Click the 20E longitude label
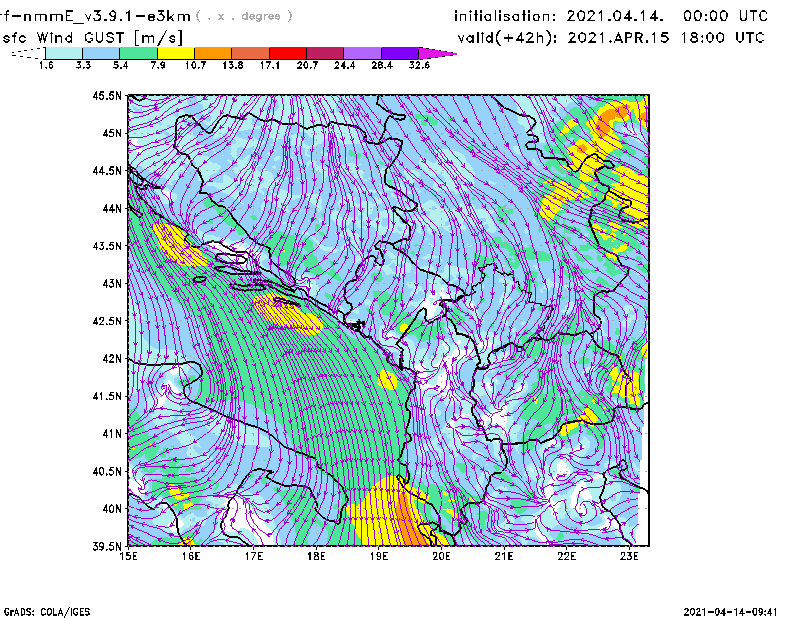The image size is (800, 618). [441, 556]
